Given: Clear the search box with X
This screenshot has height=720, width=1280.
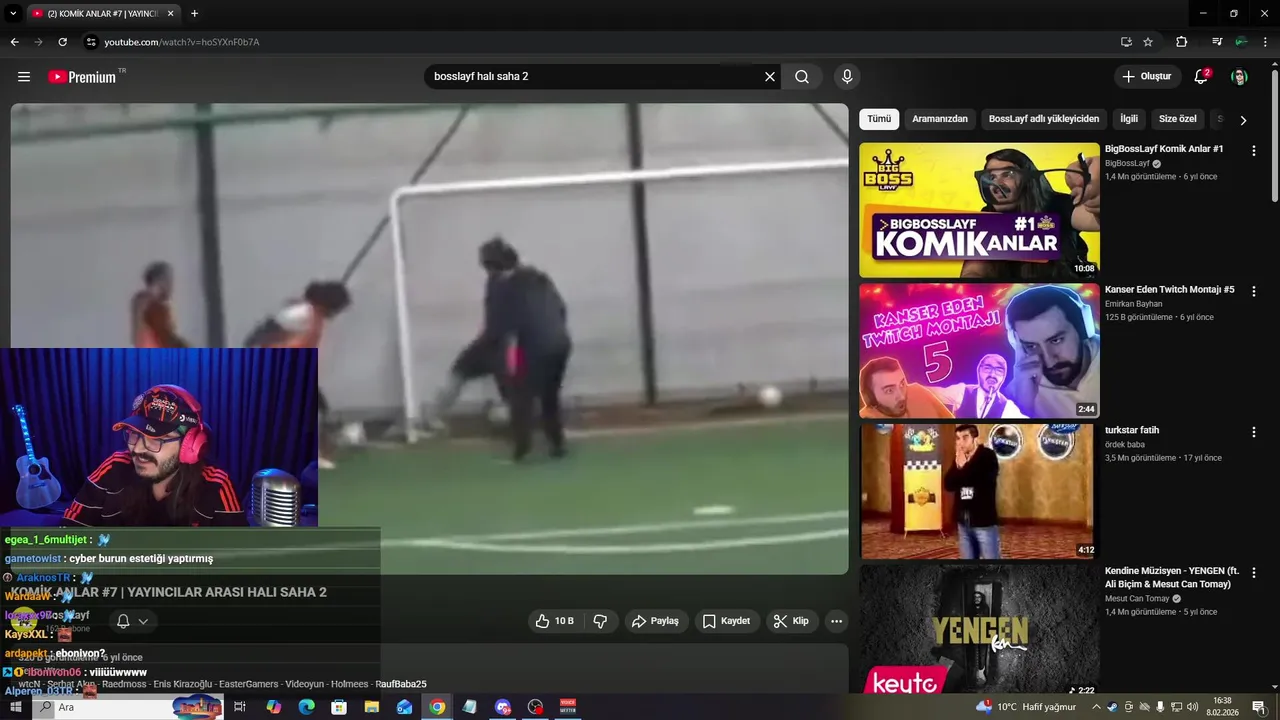Looking at the screenshot, I should (x=770, y=77).
